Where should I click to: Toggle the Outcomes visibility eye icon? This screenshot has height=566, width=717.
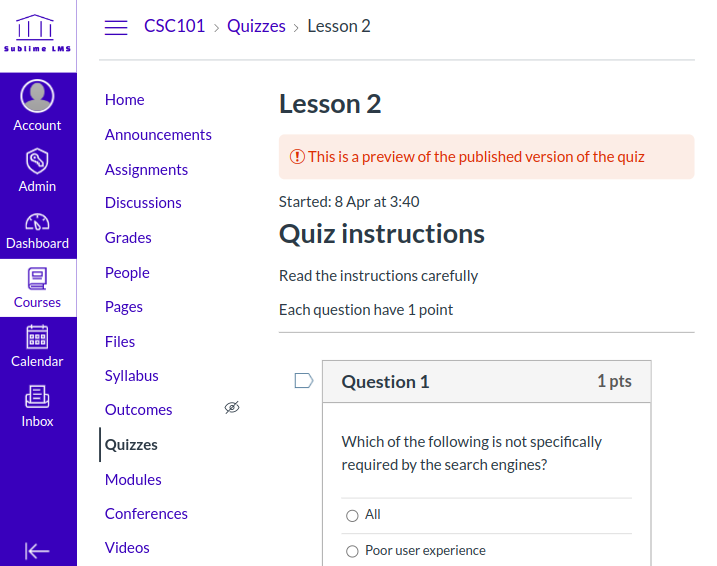(232, 408)
